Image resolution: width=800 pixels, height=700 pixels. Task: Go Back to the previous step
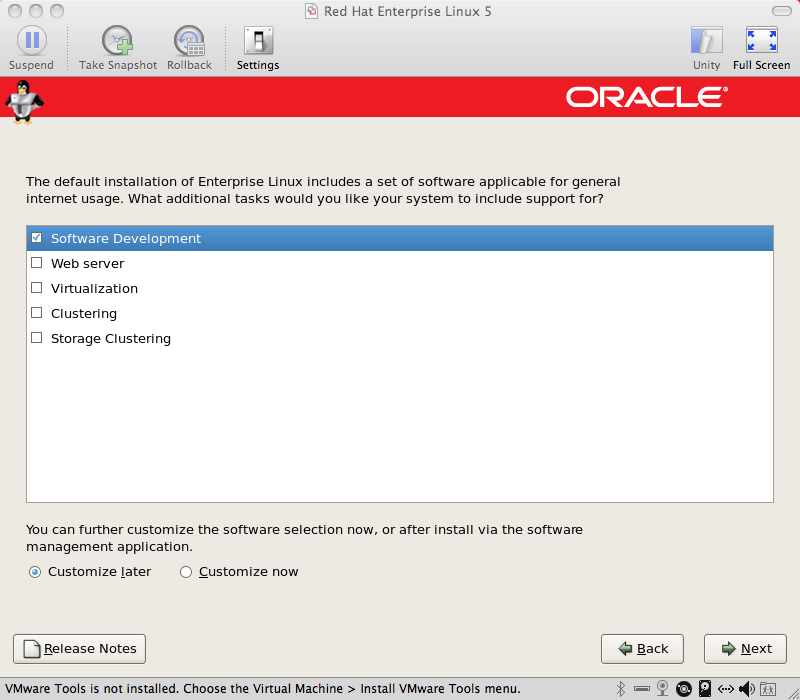(642, 649)
